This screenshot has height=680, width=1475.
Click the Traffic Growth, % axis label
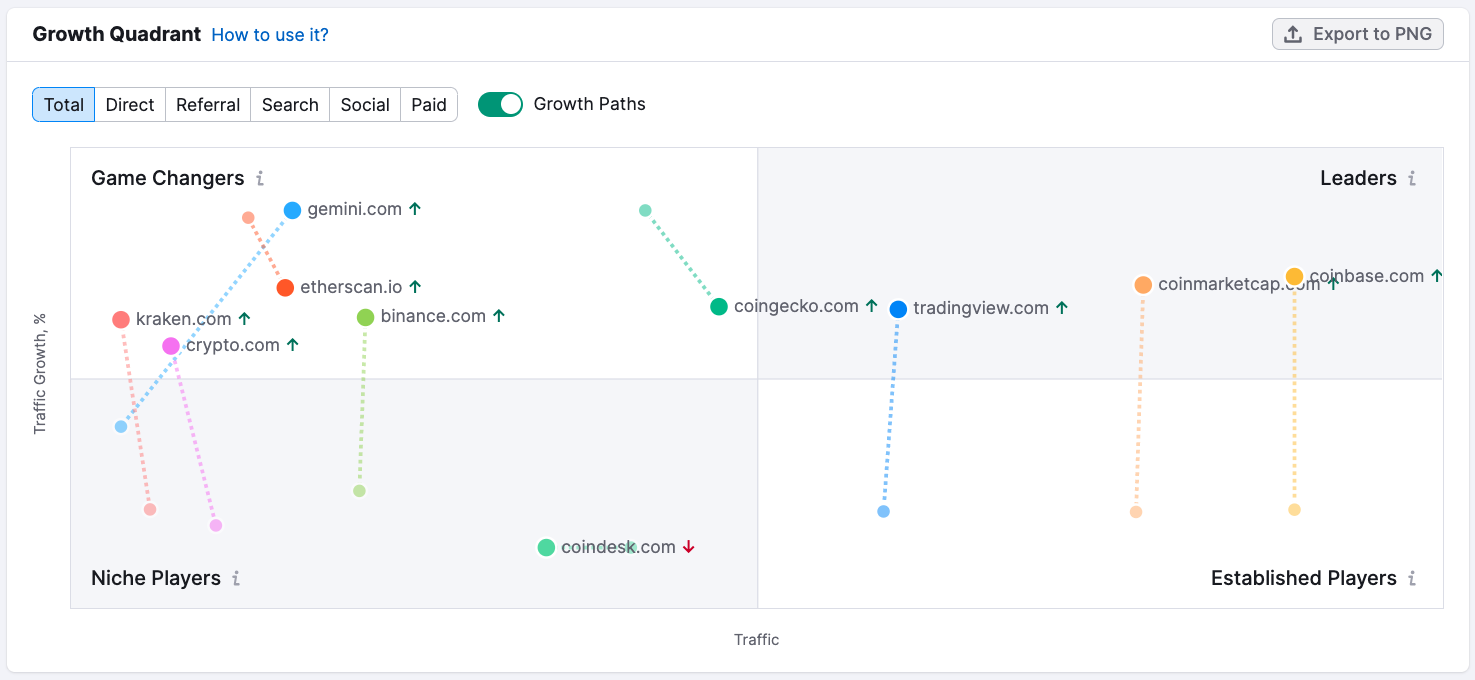click(x=40, y=374)
